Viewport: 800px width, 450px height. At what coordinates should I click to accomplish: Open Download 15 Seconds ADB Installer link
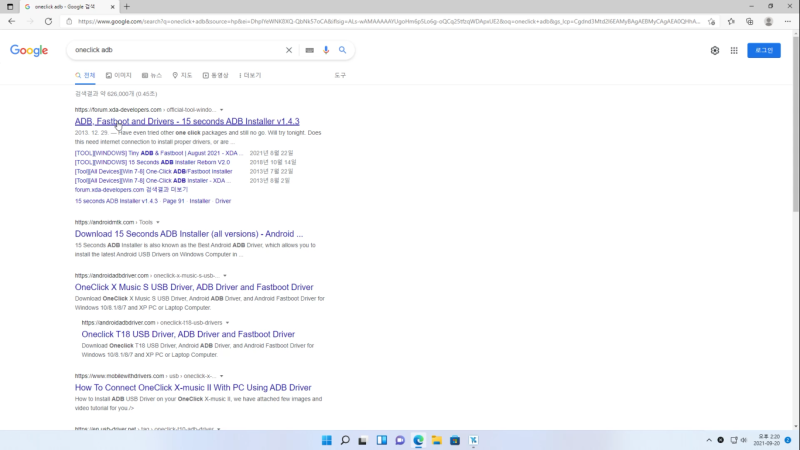189,234
